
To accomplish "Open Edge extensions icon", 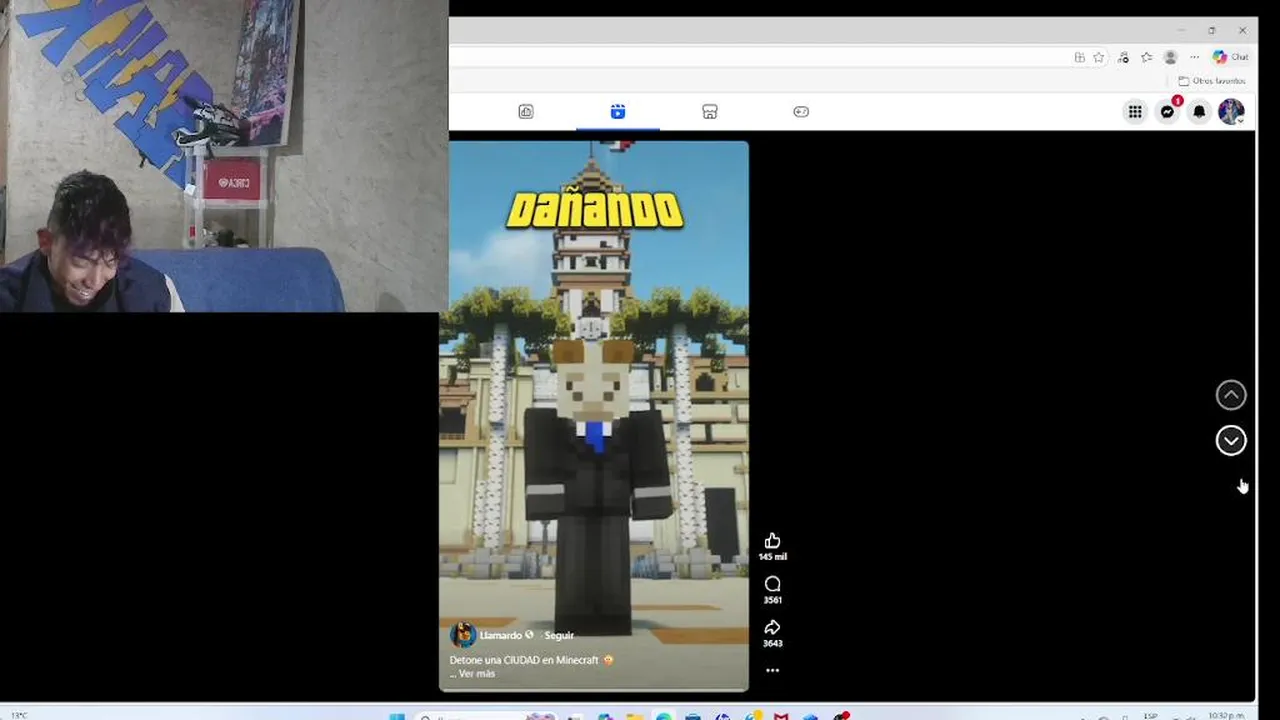I will point(1123,57).
